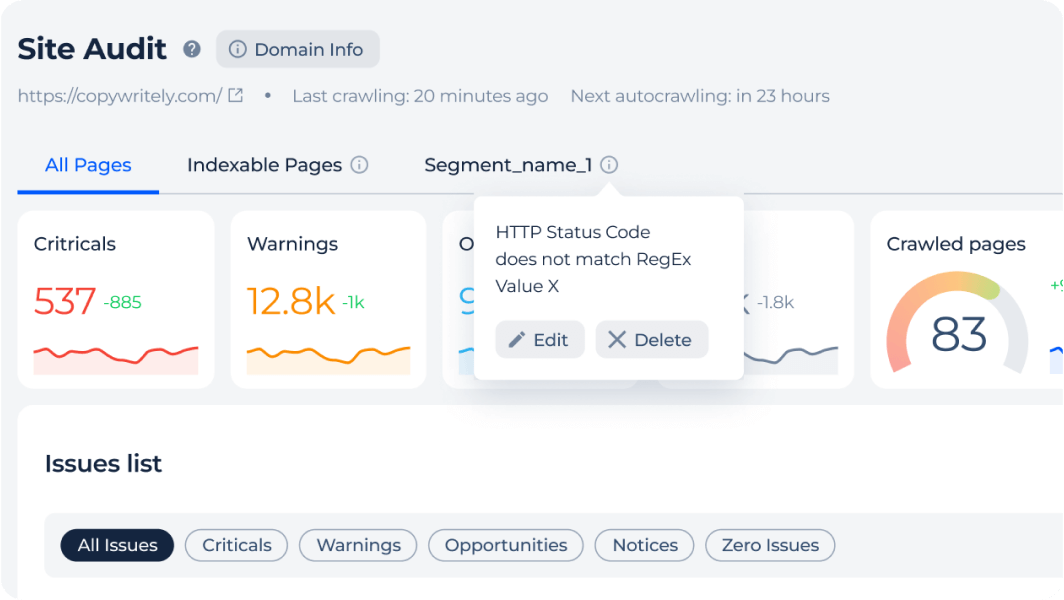Filter the issues list by Criticals
Screen dimensions: 1064x600
(x=237, y=545)
